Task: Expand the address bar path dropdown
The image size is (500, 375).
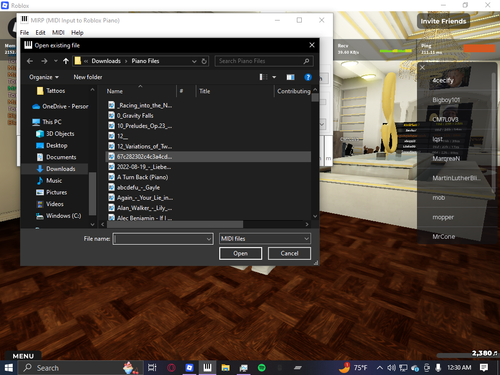Action: pos(194,61)
